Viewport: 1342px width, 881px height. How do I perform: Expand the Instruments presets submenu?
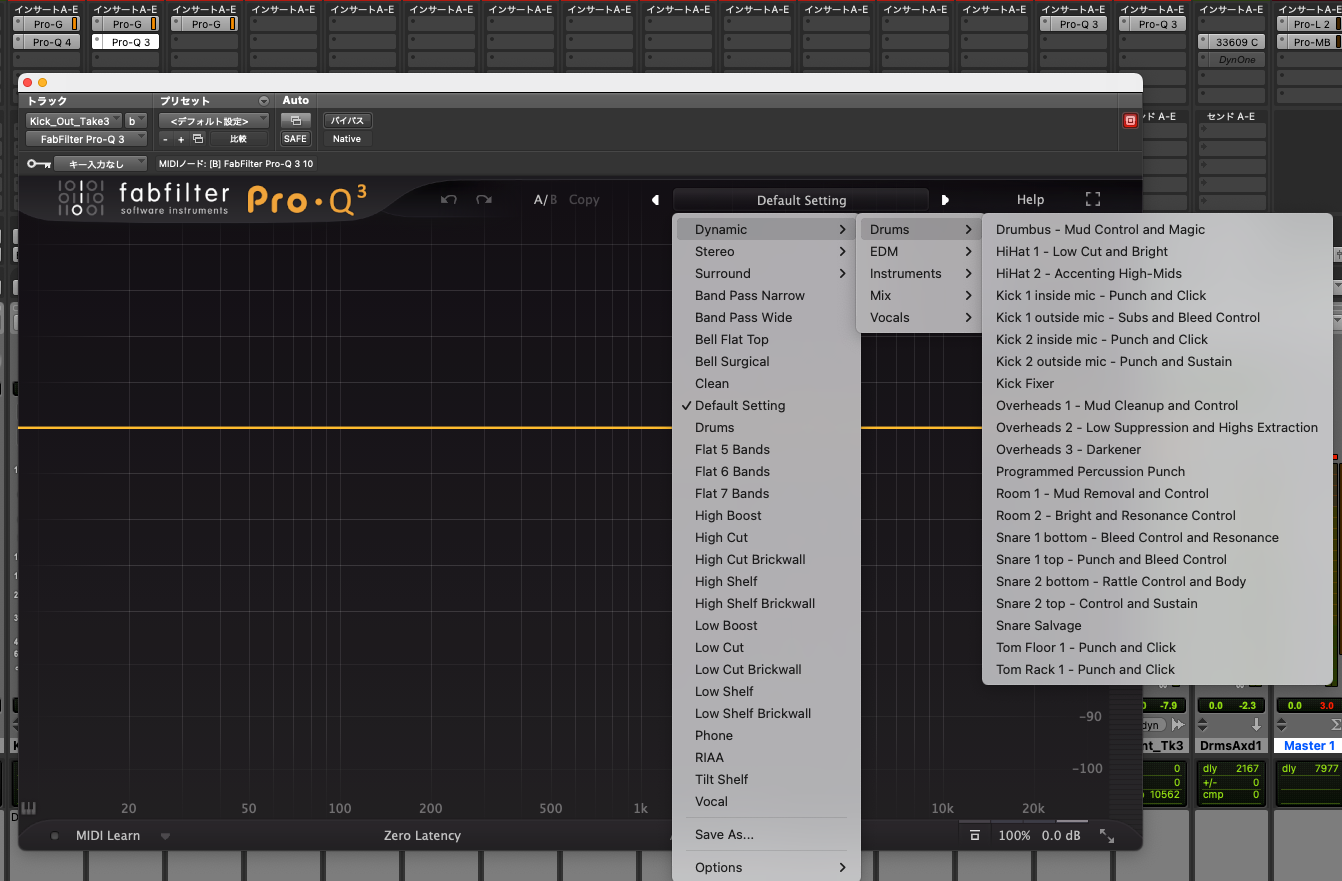(919, 274)
